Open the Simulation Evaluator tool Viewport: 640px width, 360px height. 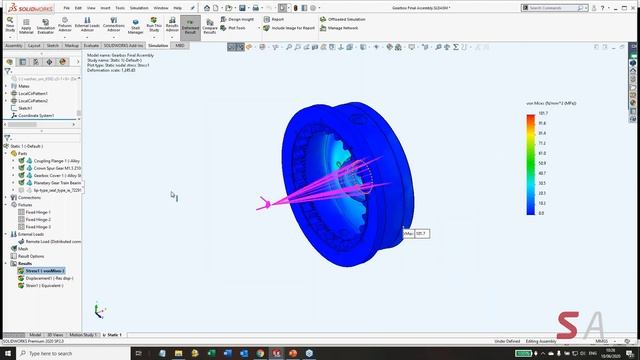click(x=45, y=26)
